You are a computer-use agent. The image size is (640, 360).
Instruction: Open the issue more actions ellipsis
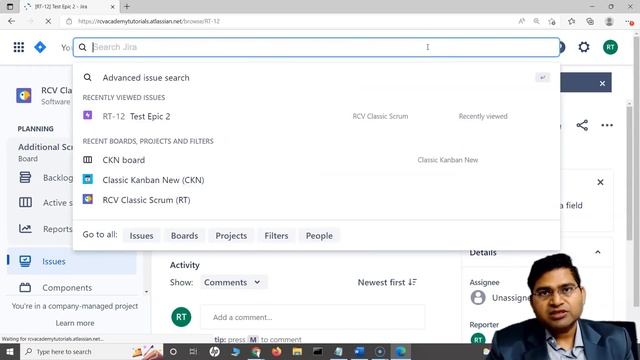(x=607, y=125)
